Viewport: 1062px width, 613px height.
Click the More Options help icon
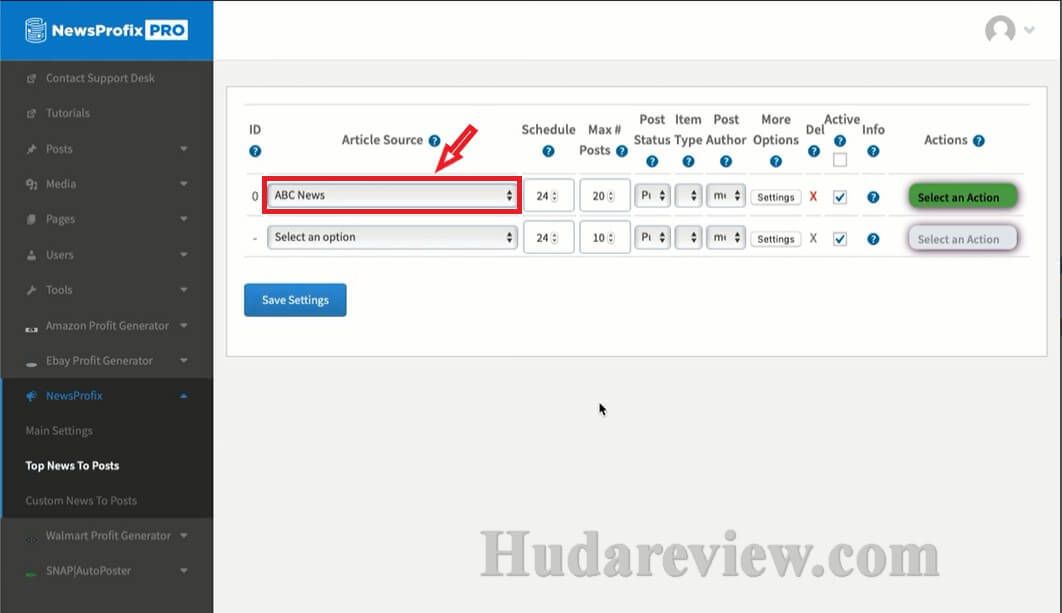(x=776, y=161)
